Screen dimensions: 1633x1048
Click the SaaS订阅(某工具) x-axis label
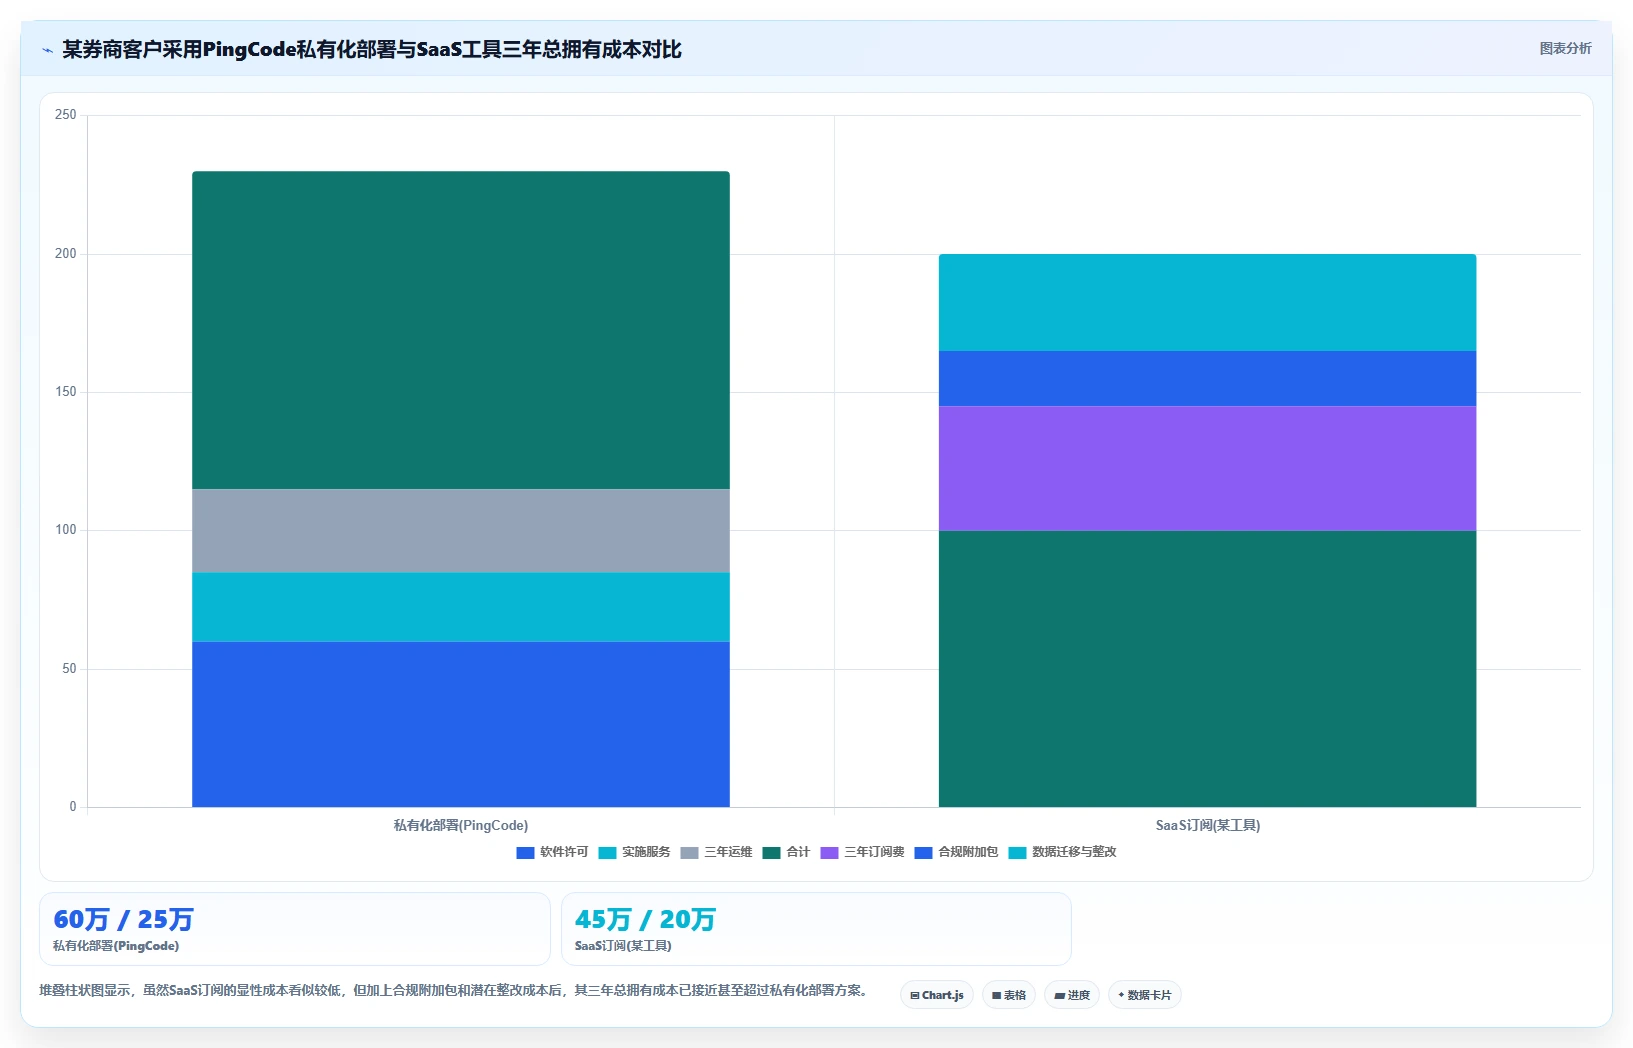click(x=1208, y=825)
